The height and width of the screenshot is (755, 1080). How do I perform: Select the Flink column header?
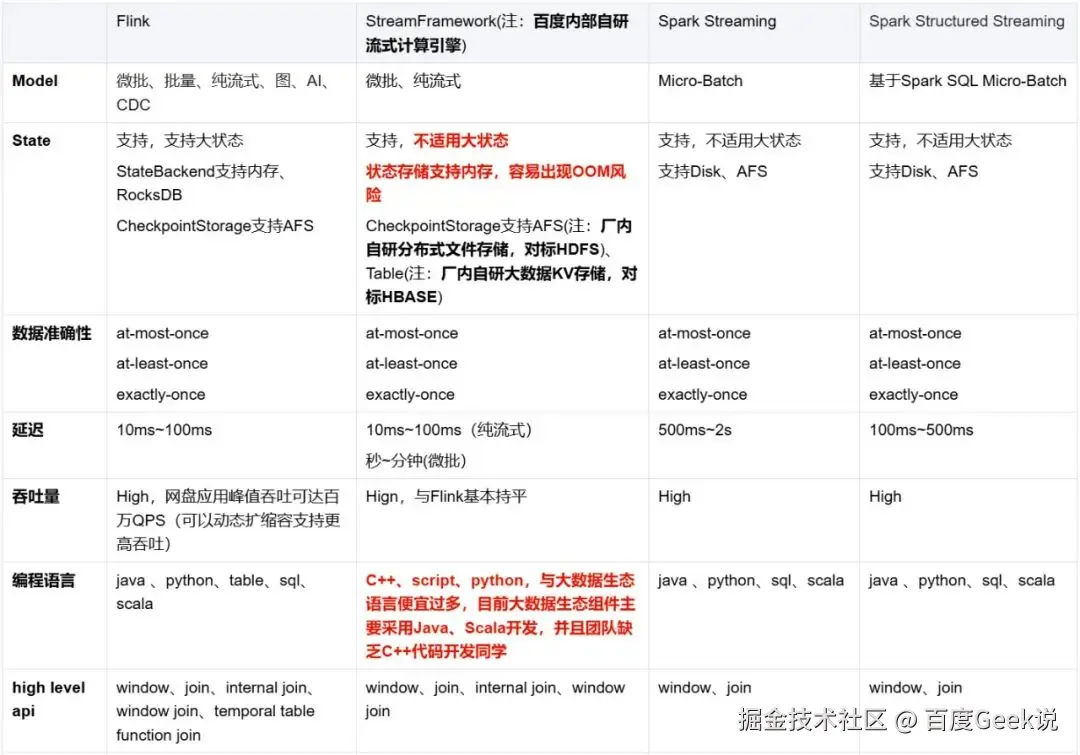[132, 20]
